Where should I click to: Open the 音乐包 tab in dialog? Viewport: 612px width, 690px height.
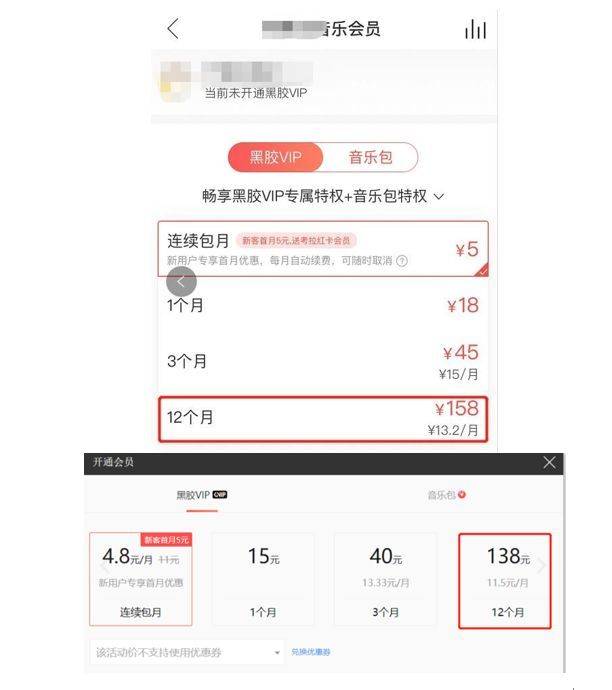(x=446, y=495)
